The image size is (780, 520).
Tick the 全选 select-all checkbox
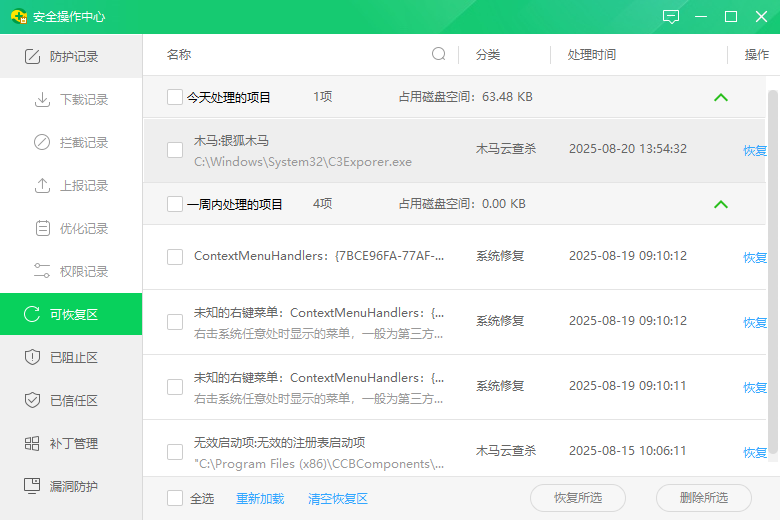(175, 498)
